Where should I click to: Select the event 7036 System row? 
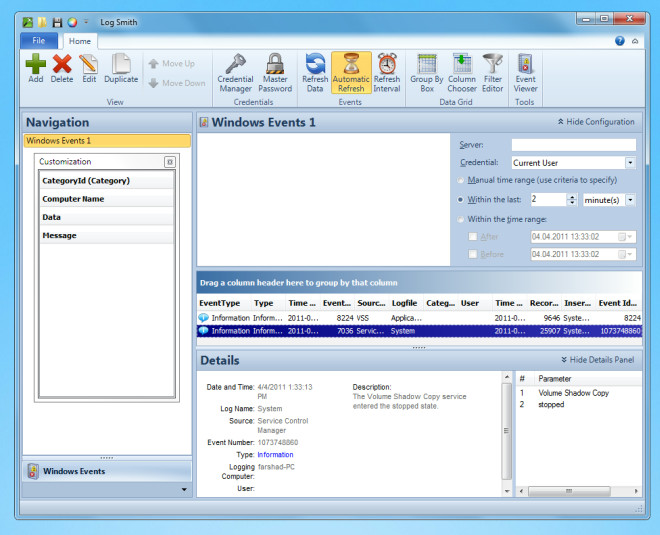[x=419, y=331]
